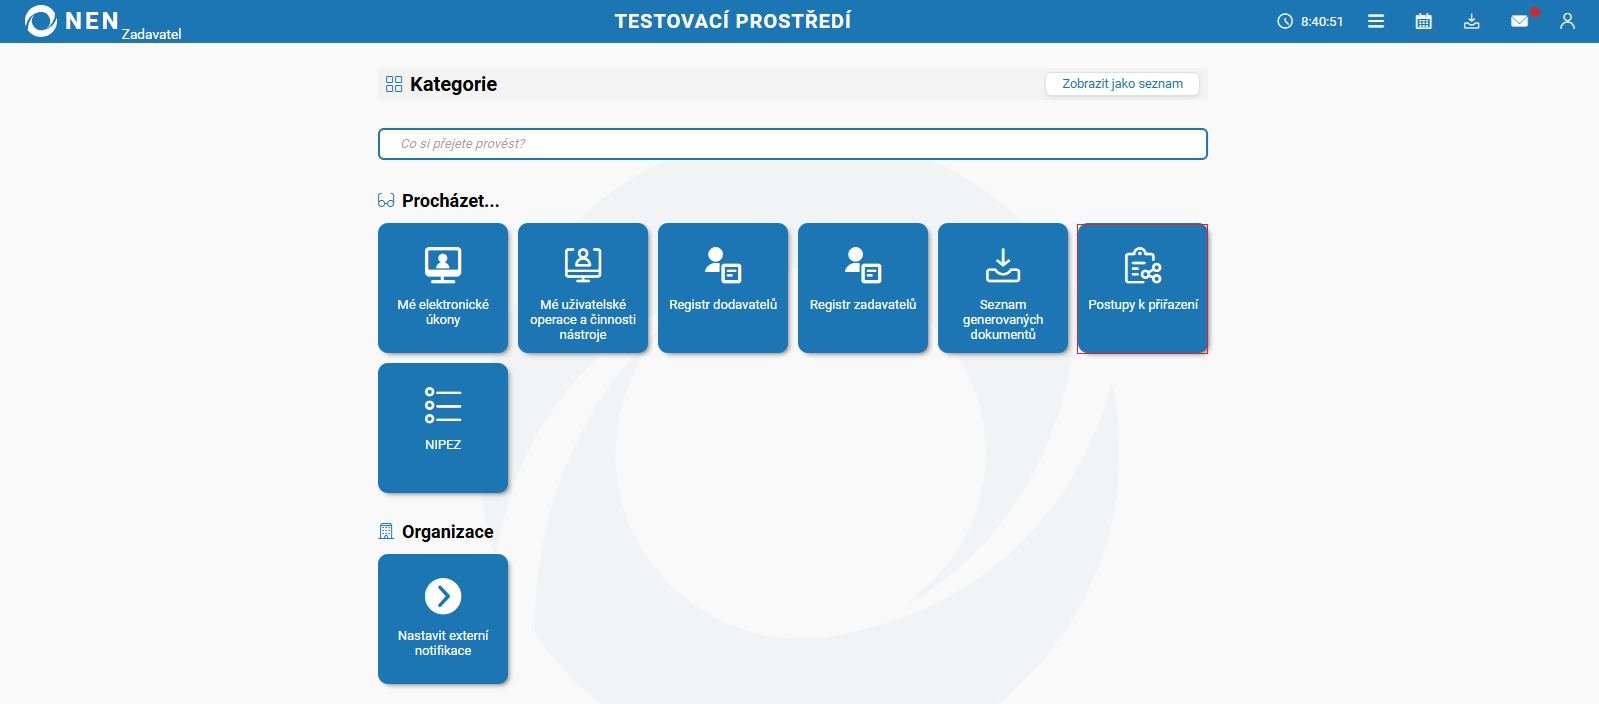Click the Kategorie grid icon
Viewport: 1599px width, 704px height.
point(394,84)
